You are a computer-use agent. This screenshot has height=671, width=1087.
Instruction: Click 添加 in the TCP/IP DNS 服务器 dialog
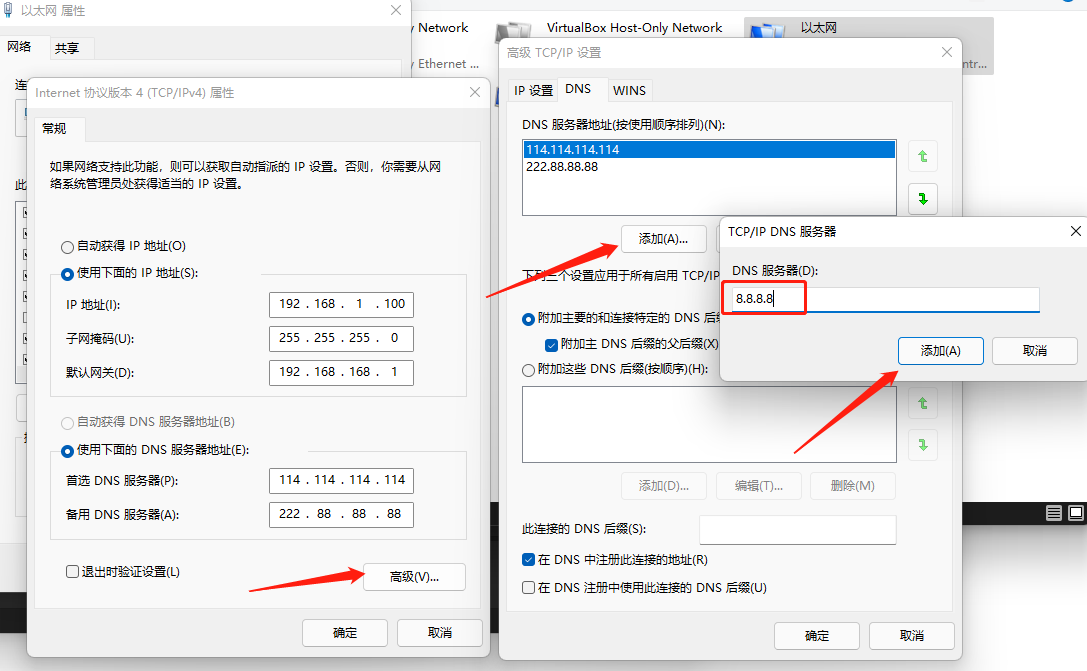point(940,350)
